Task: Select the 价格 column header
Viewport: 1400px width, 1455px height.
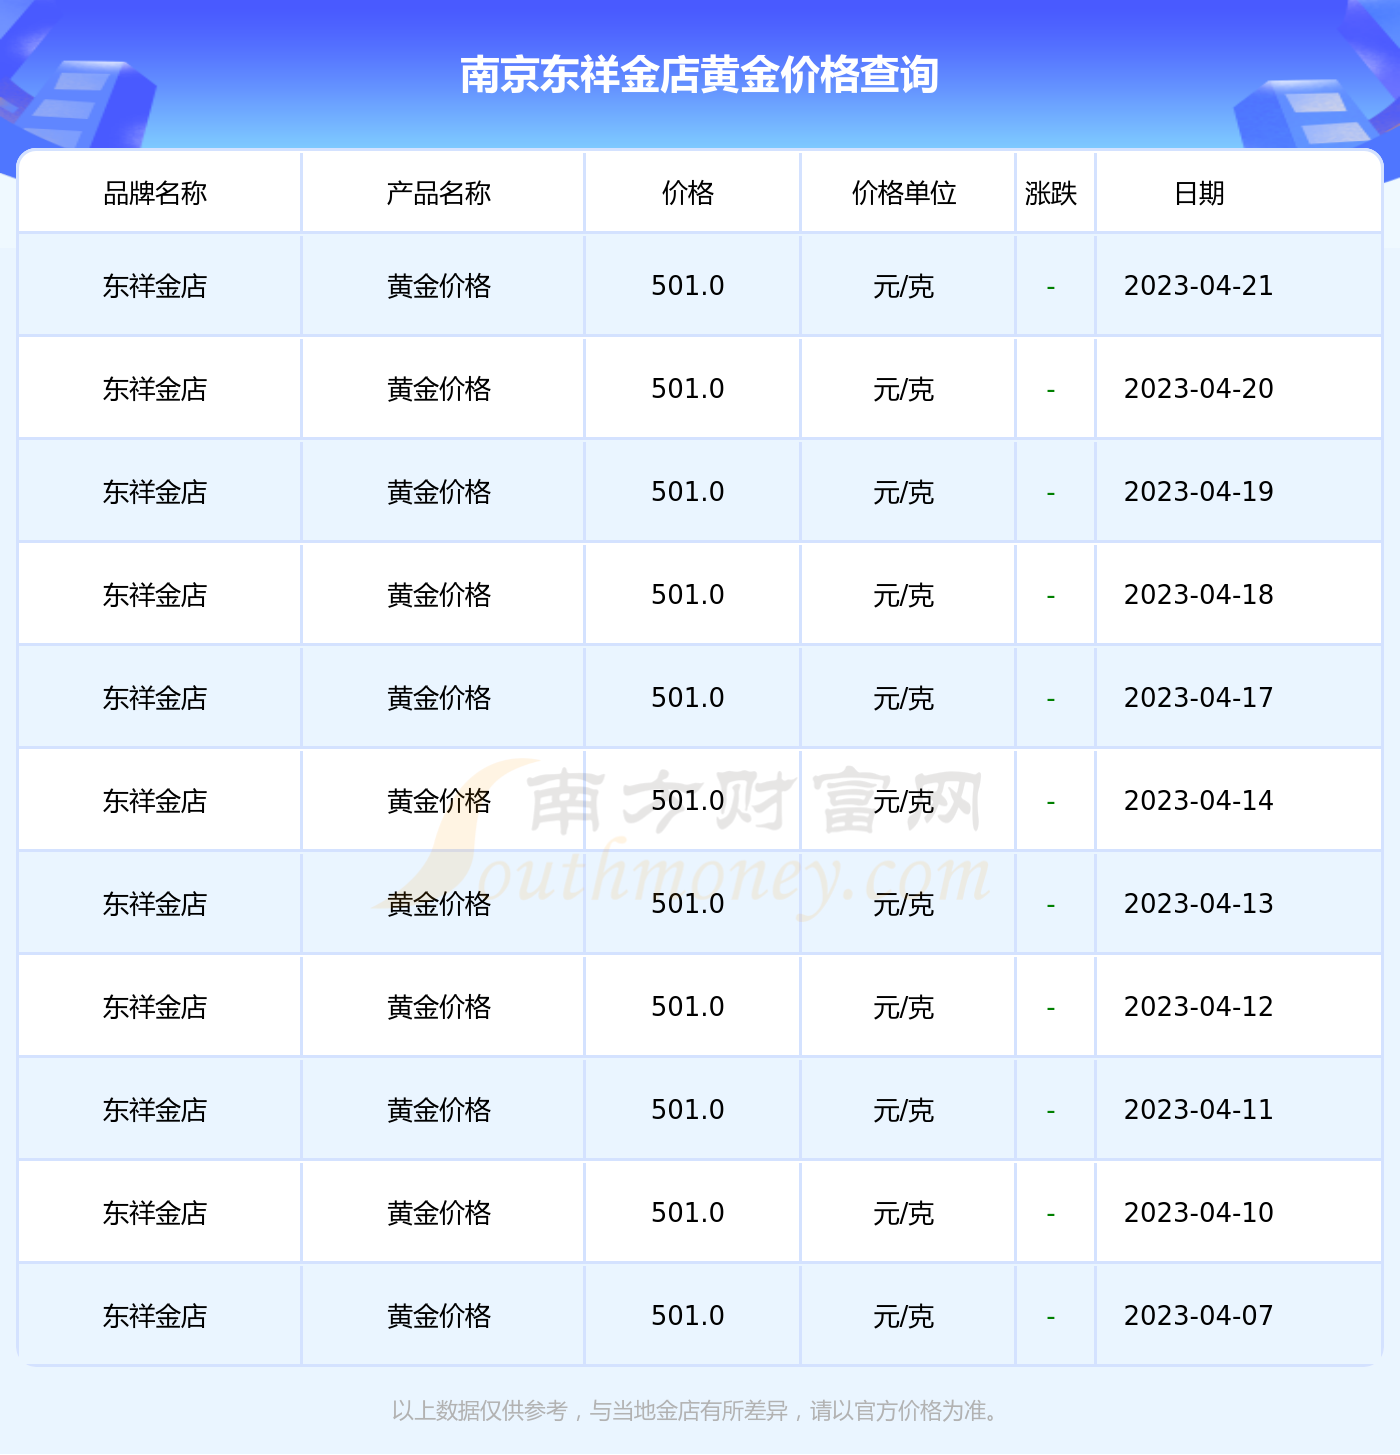Action: [688, 193]
